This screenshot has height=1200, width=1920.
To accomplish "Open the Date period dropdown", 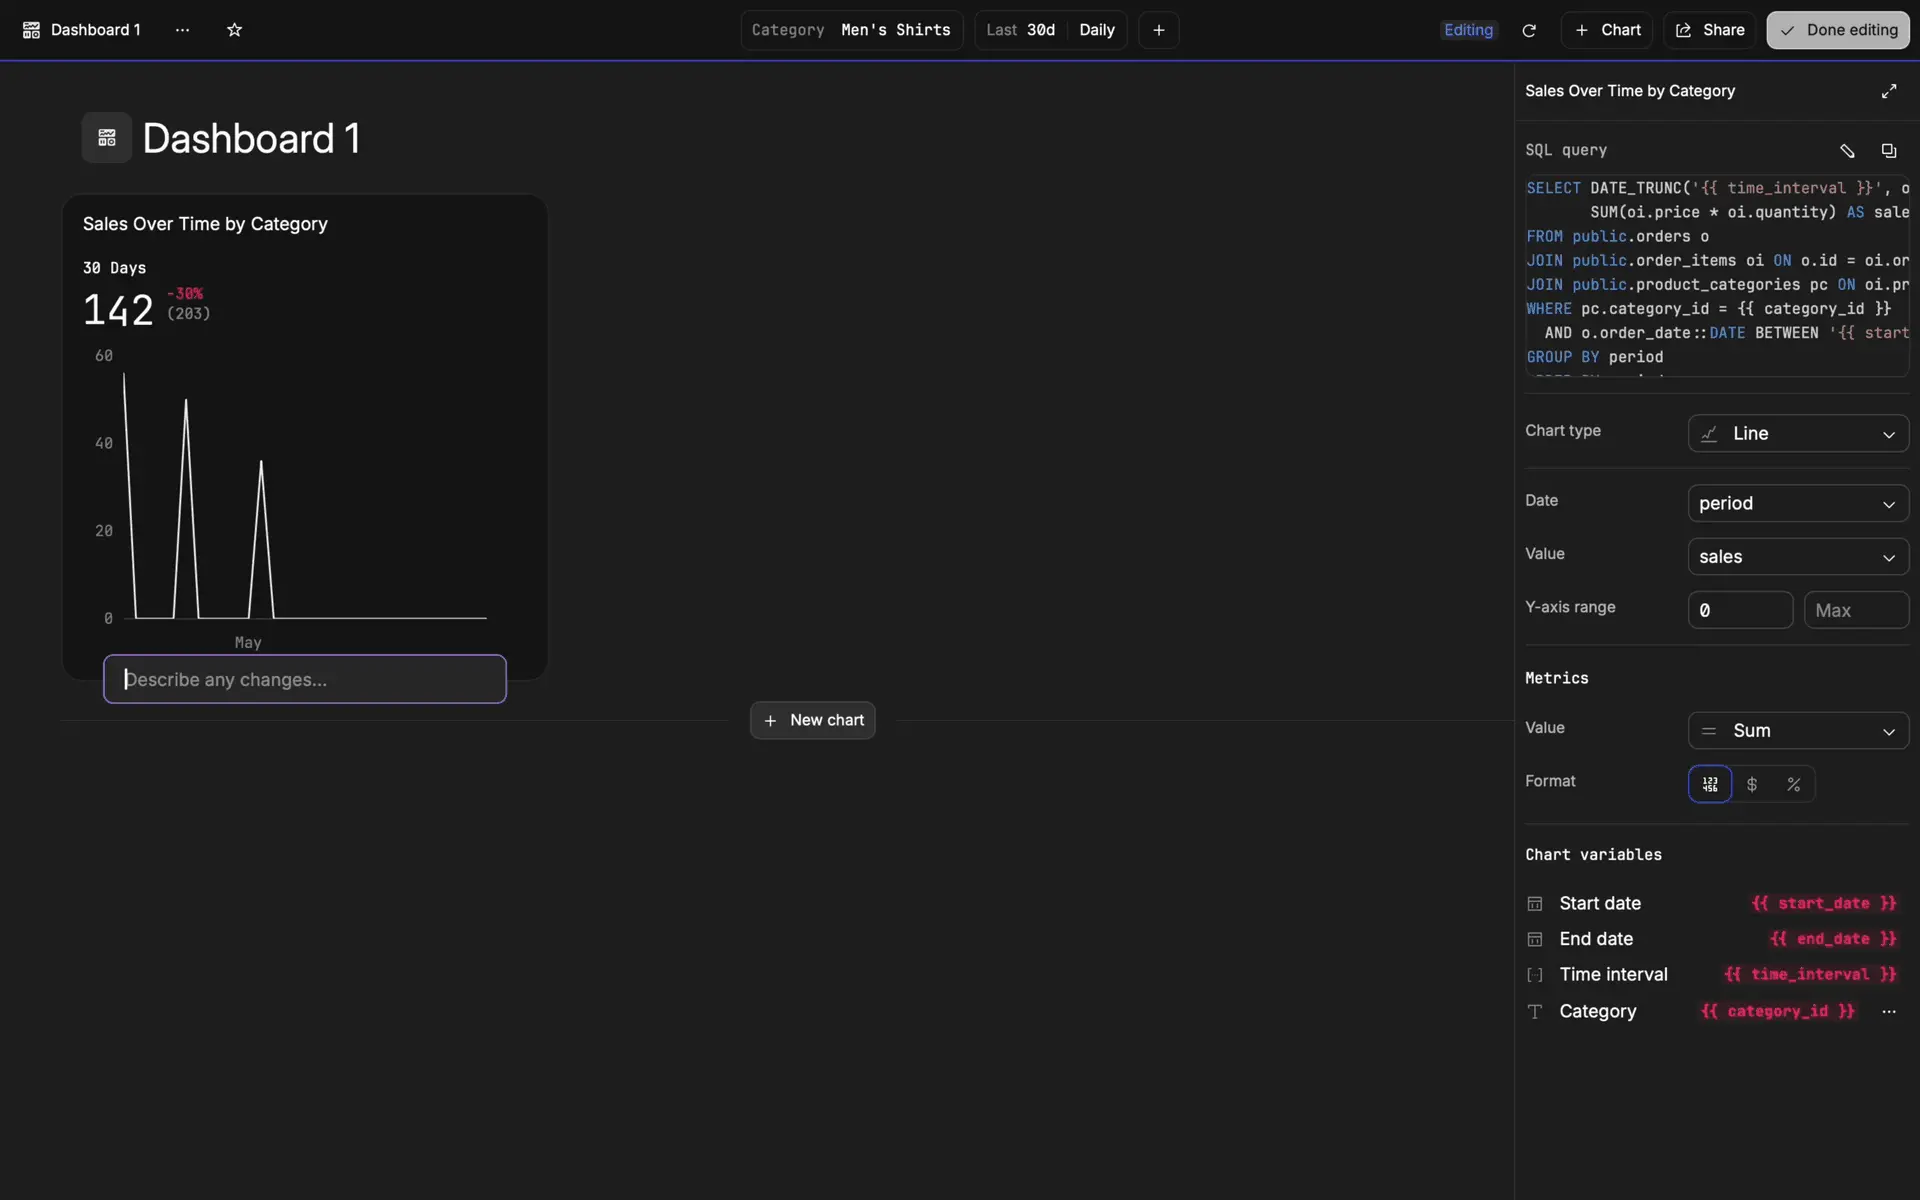I will click(1798, 503).
